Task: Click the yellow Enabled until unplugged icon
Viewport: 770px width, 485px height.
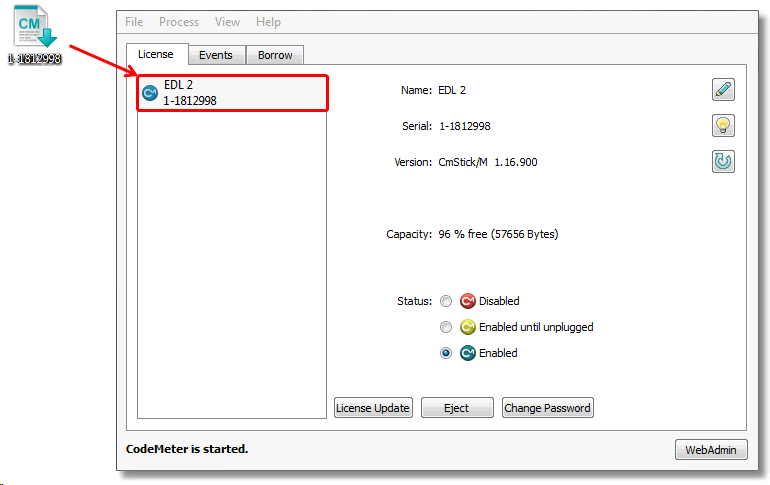Action: point(468,327)
